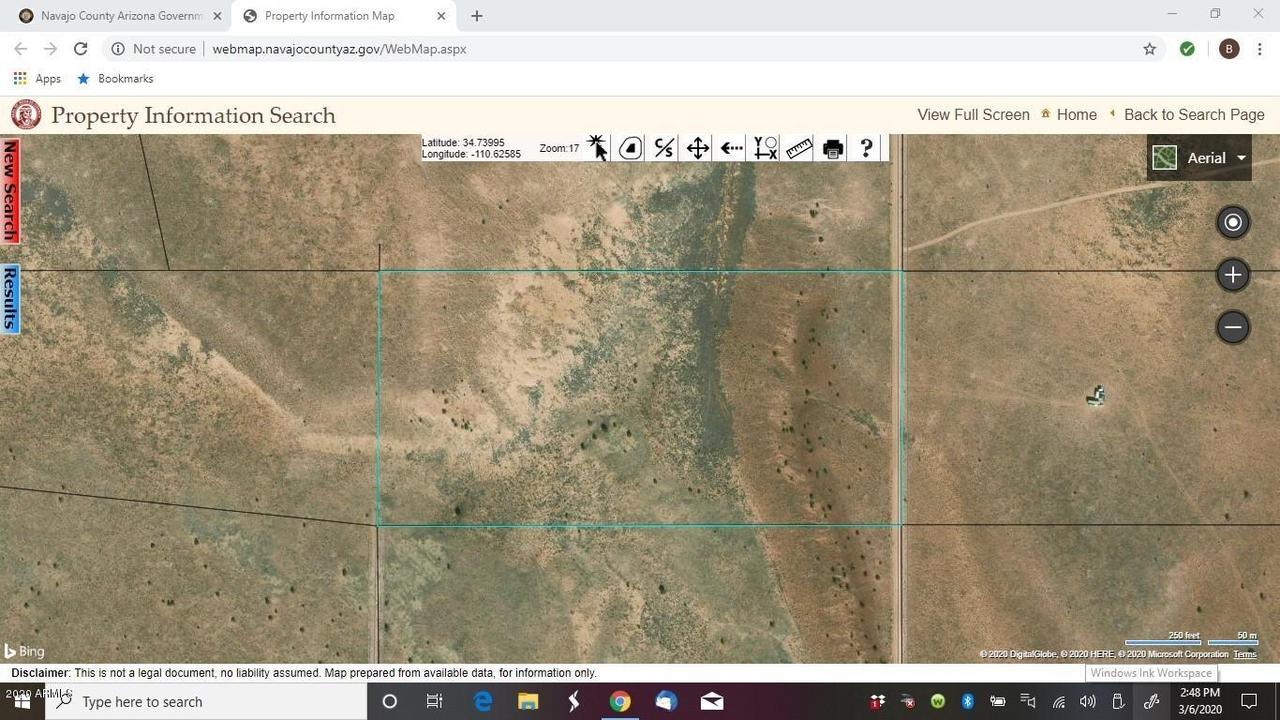This screenshot has width=1280, height=720.
Task: Open the Chrome Apps launcher
Action: pyautogui.click(x=20, y=78)
